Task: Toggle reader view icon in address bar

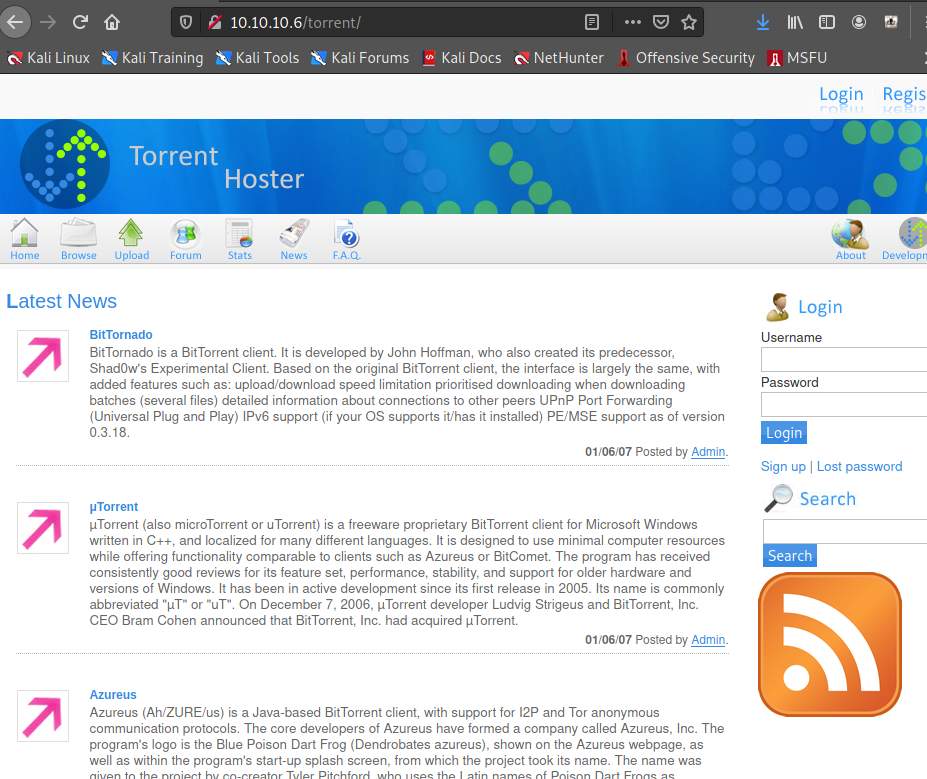Action: click(x=592, y=22)
